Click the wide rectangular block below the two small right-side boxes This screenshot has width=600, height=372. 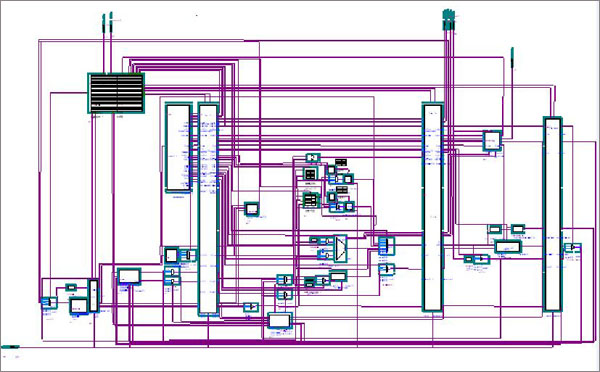(508, 246)
